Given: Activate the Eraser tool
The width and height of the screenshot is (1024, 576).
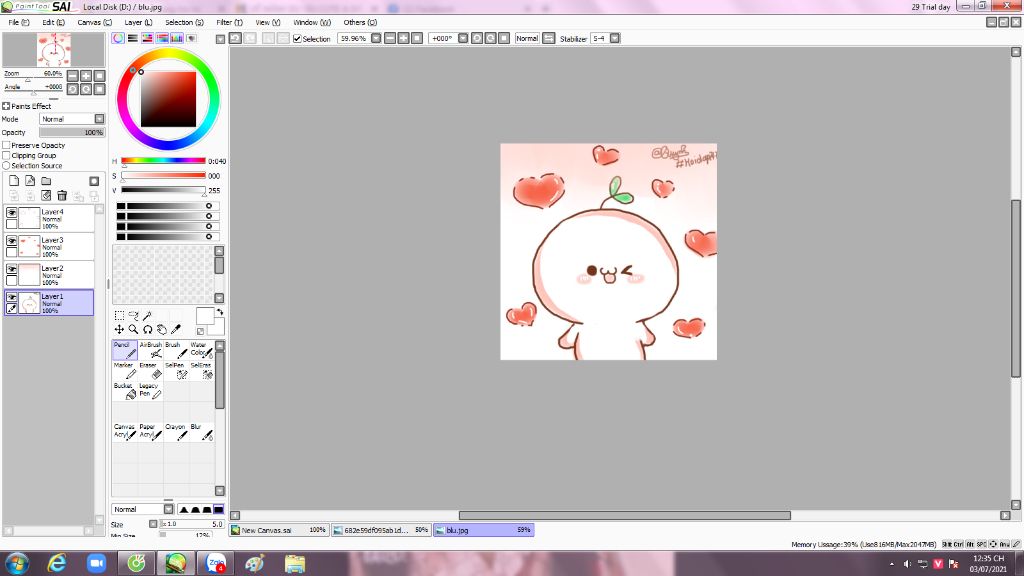Looking at the screenshot, I should (x=151, y=370).
